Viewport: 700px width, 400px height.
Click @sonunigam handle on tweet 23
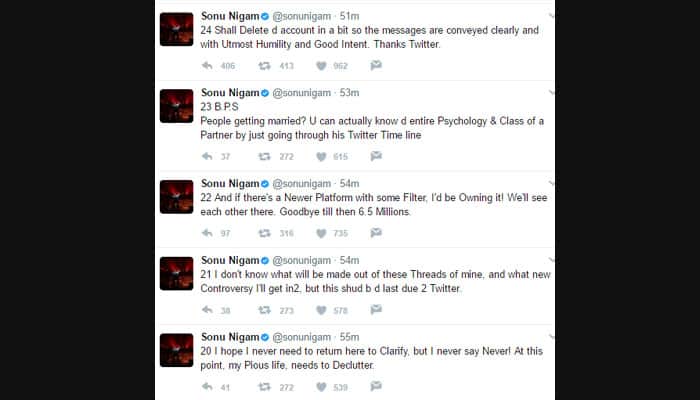coord(305,93)
